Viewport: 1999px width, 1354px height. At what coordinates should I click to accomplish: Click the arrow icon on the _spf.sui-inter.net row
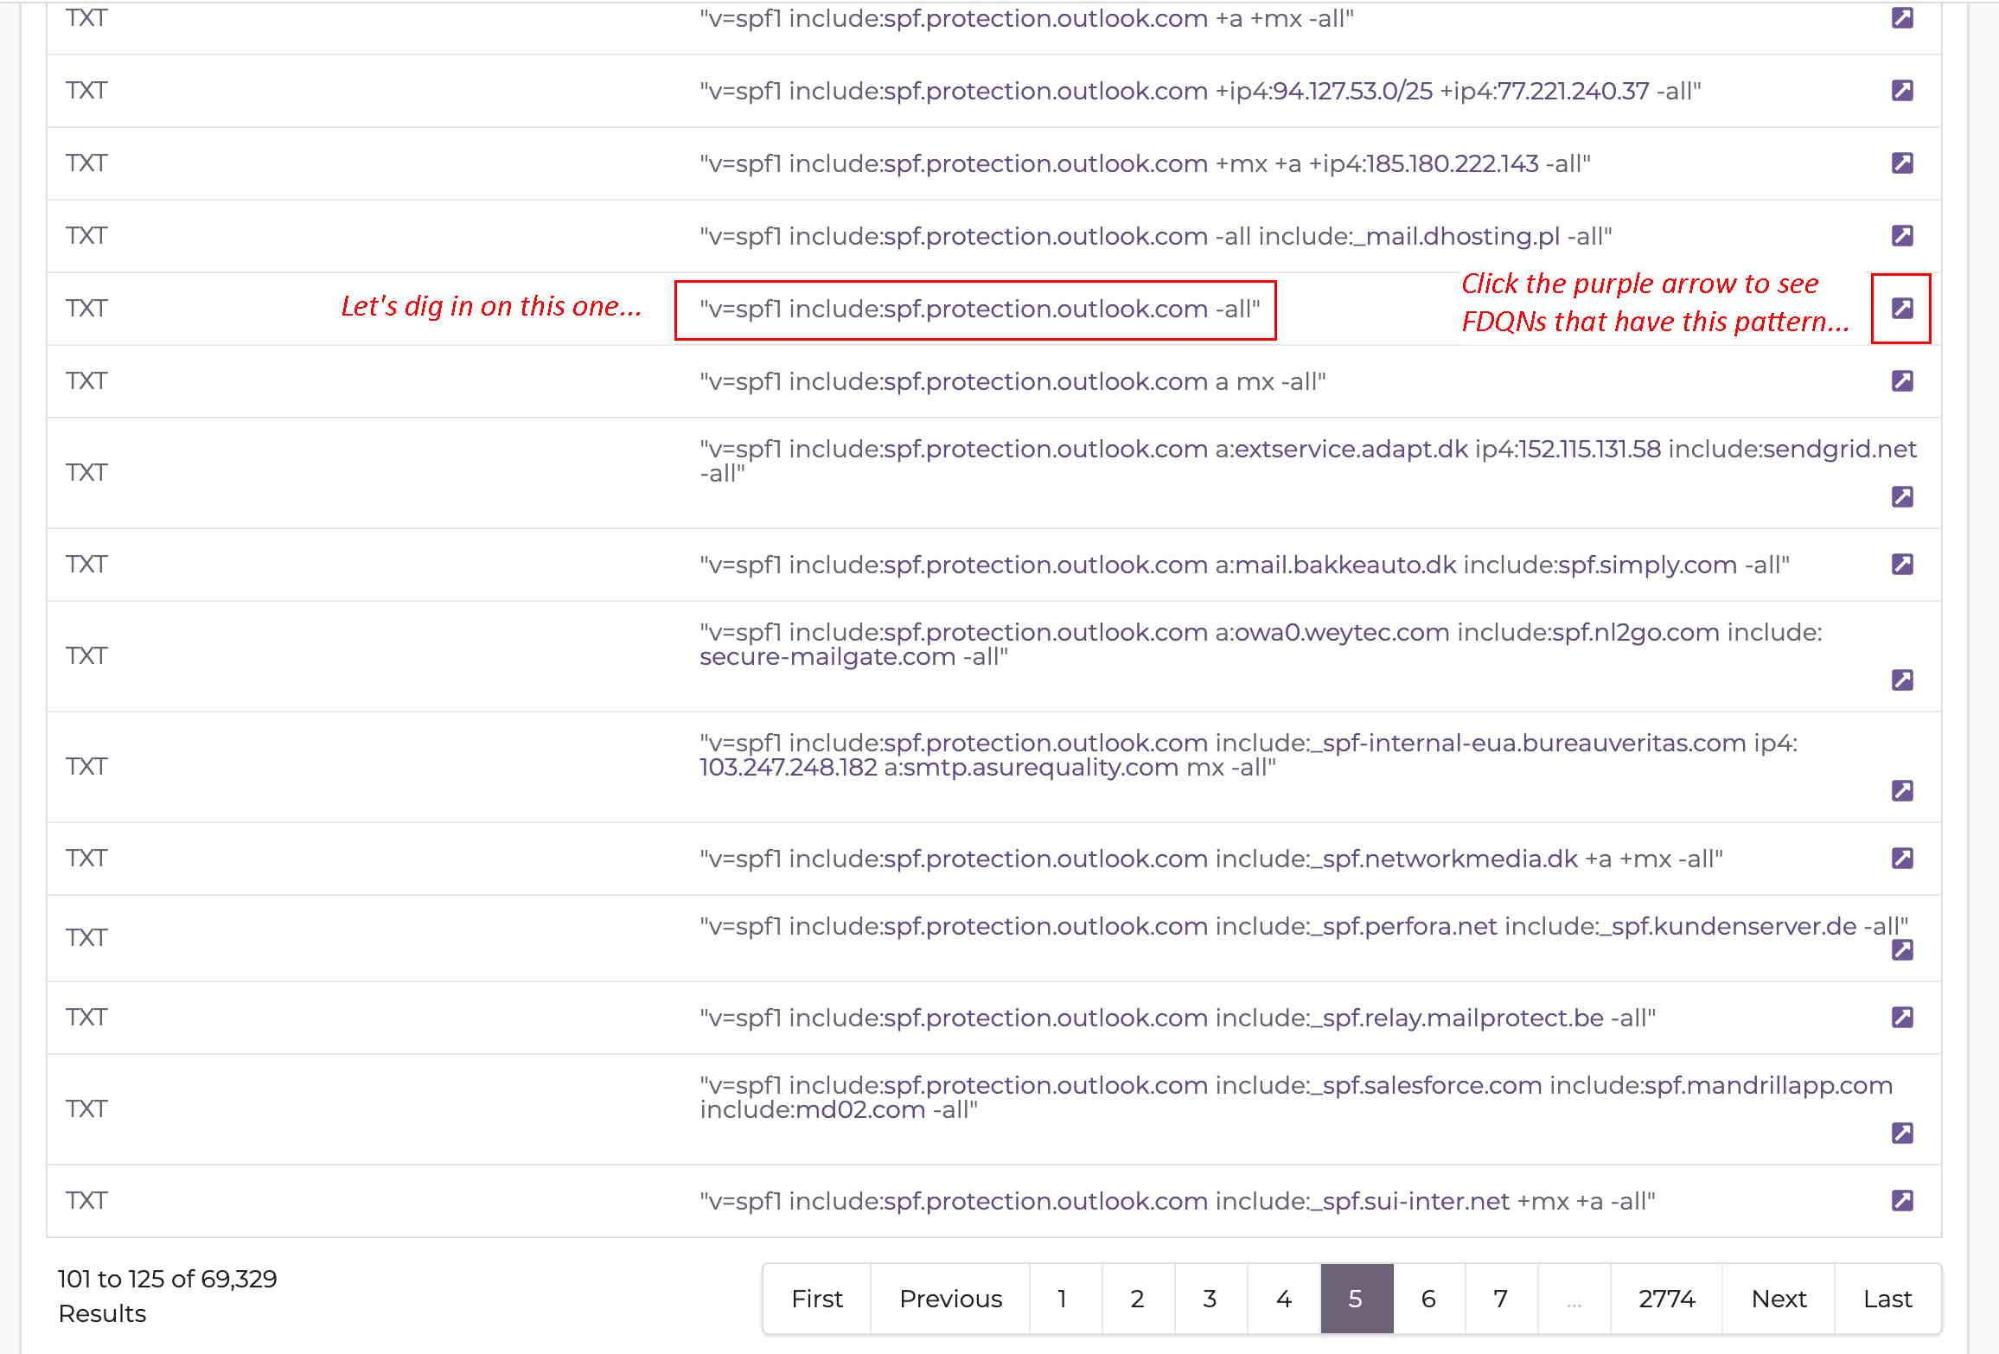(1905, 1203)
